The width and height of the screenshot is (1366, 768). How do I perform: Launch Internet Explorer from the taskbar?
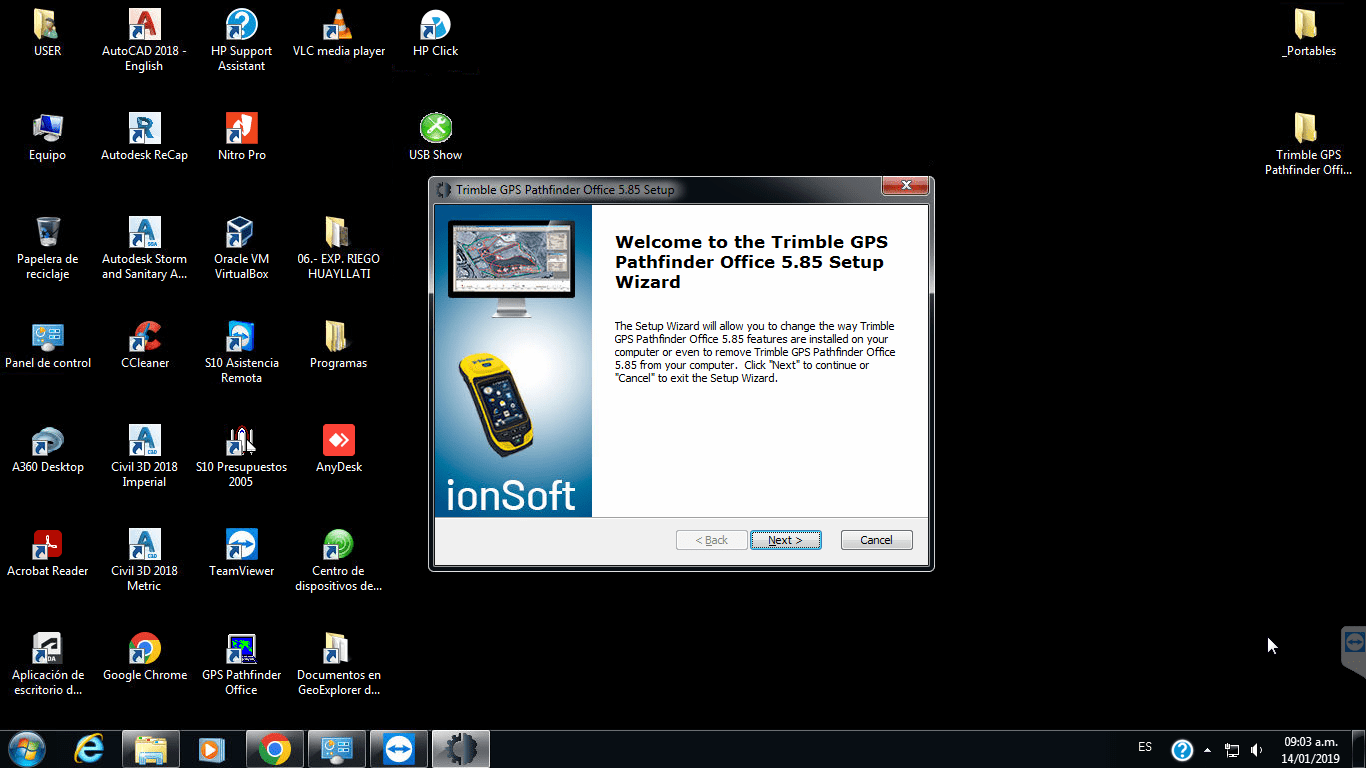(x=89, y=749)
